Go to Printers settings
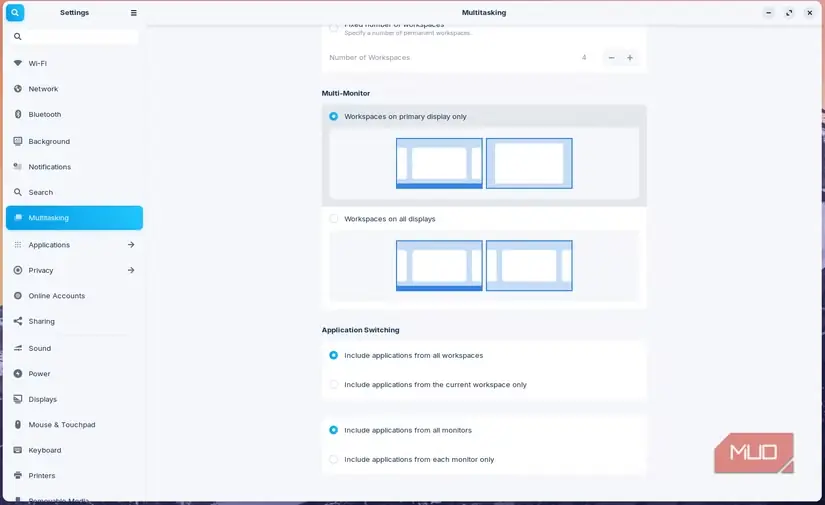Screen dimensions: 825x505 (74, 476)
